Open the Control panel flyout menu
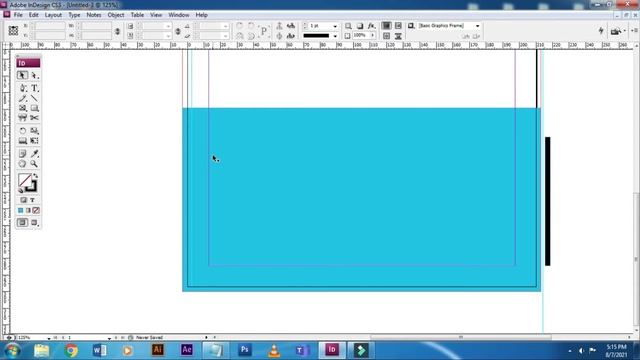Viewport: 640px width, 360px height. (634, 31)
